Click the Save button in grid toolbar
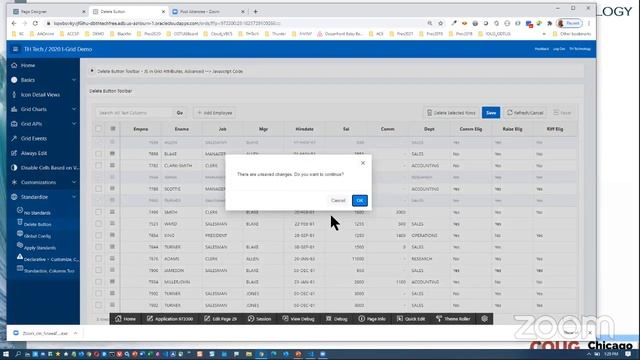The width and height of the screenshot is (640, 360). [491, 113]
